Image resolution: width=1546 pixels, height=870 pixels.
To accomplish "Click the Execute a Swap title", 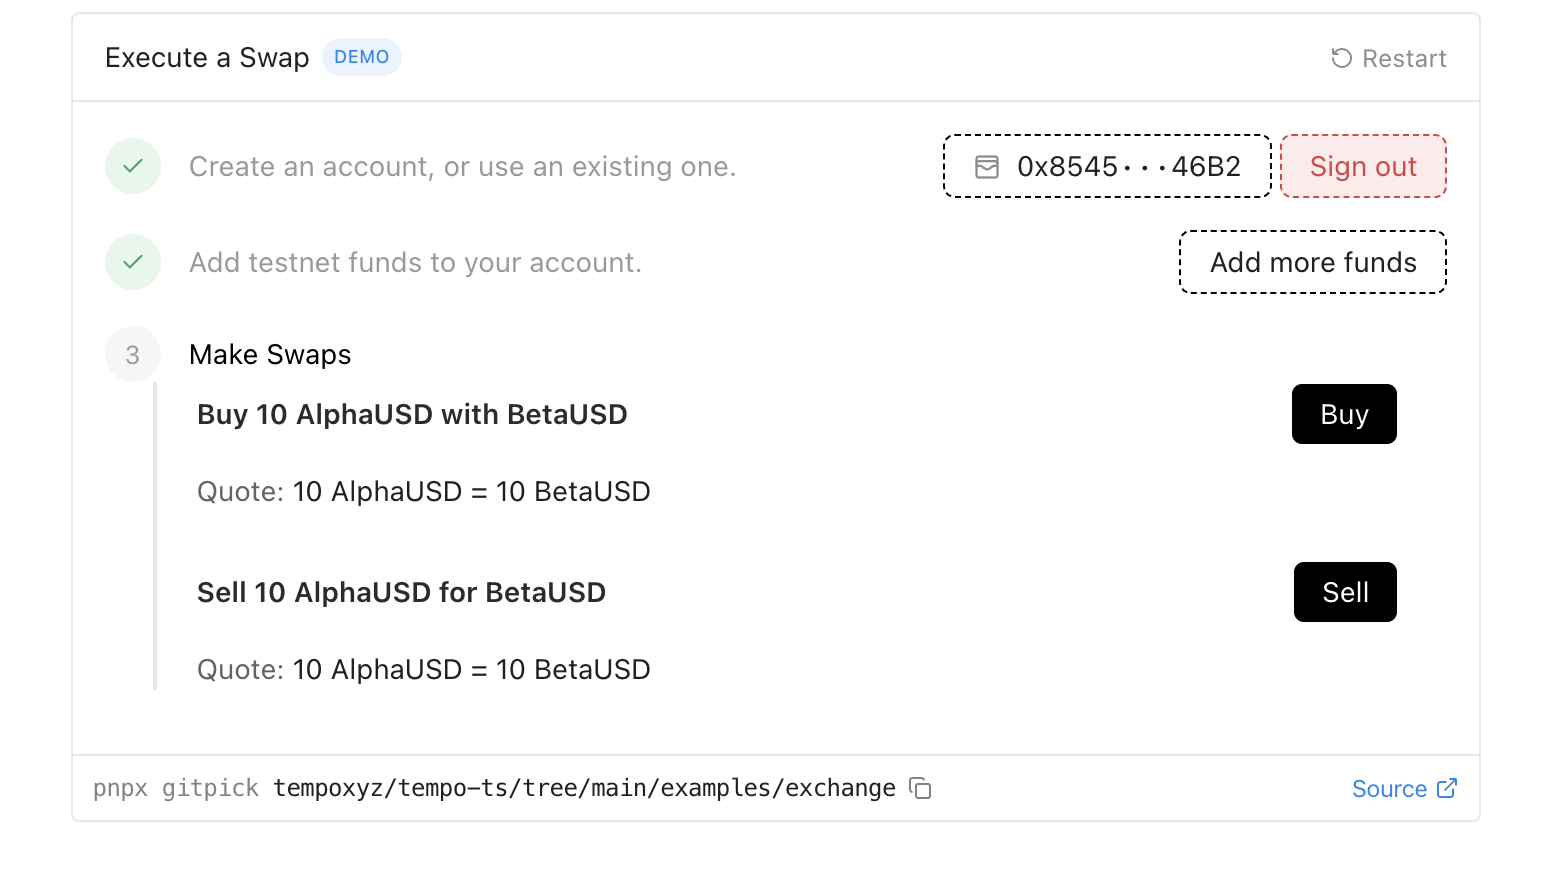I will click(207, 58).
